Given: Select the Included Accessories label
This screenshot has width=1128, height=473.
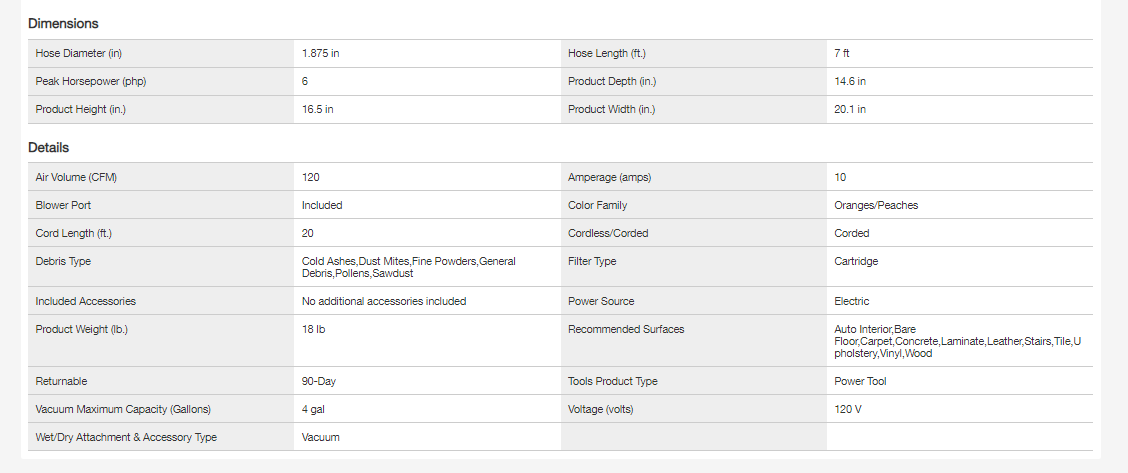Looking at the screenshot, I should click(x=86, y=301).
